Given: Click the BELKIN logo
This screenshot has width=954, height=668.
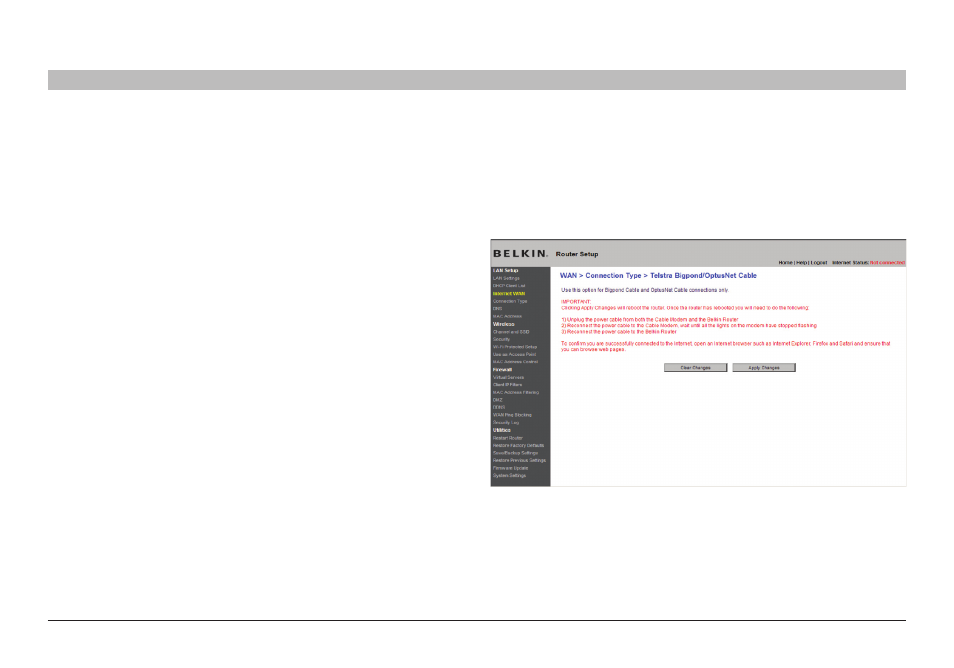Looking at the screenshot, I should click(x=520, y=254).
